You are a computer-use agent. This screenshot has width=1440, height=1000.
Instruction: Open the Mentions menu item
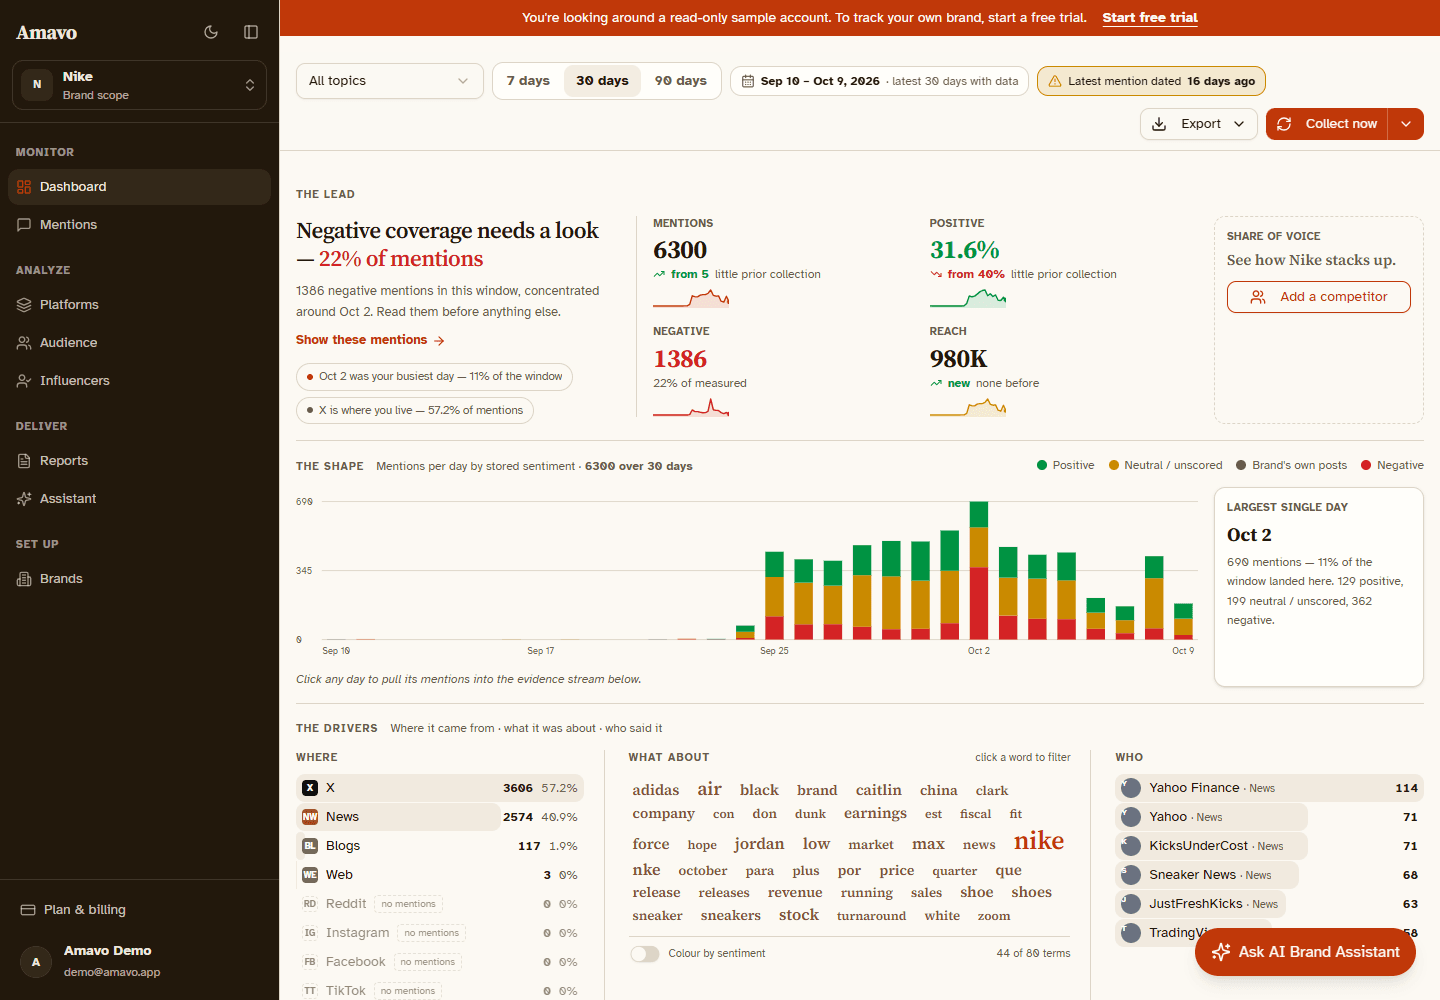tap(139, 225)
